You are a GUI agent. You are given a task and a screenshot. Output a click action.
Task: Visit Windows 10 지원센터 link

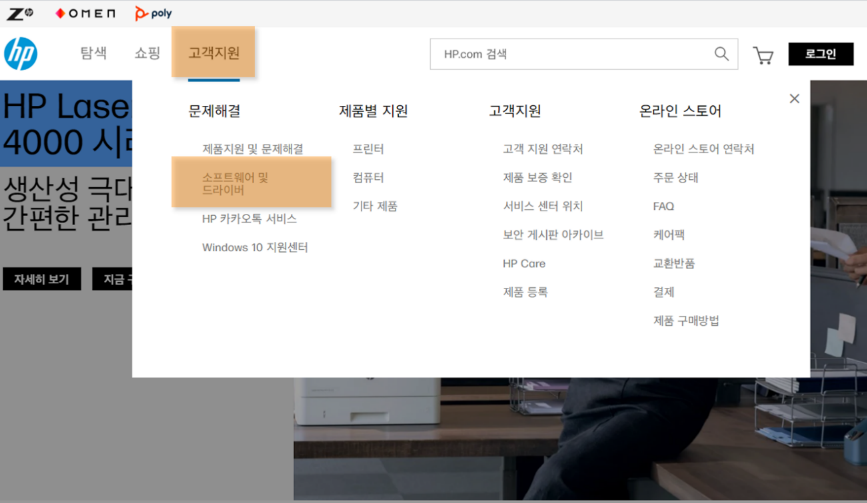pos(255,247)
